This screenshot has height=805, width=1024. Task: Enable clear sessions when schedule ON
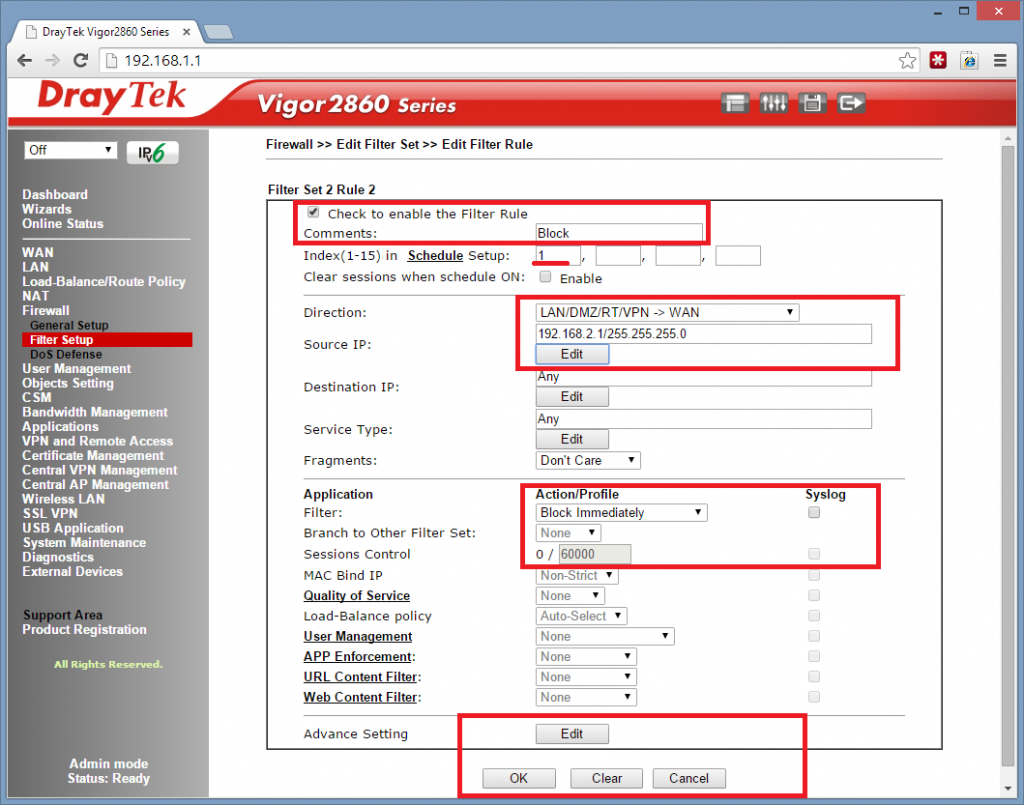545,277
